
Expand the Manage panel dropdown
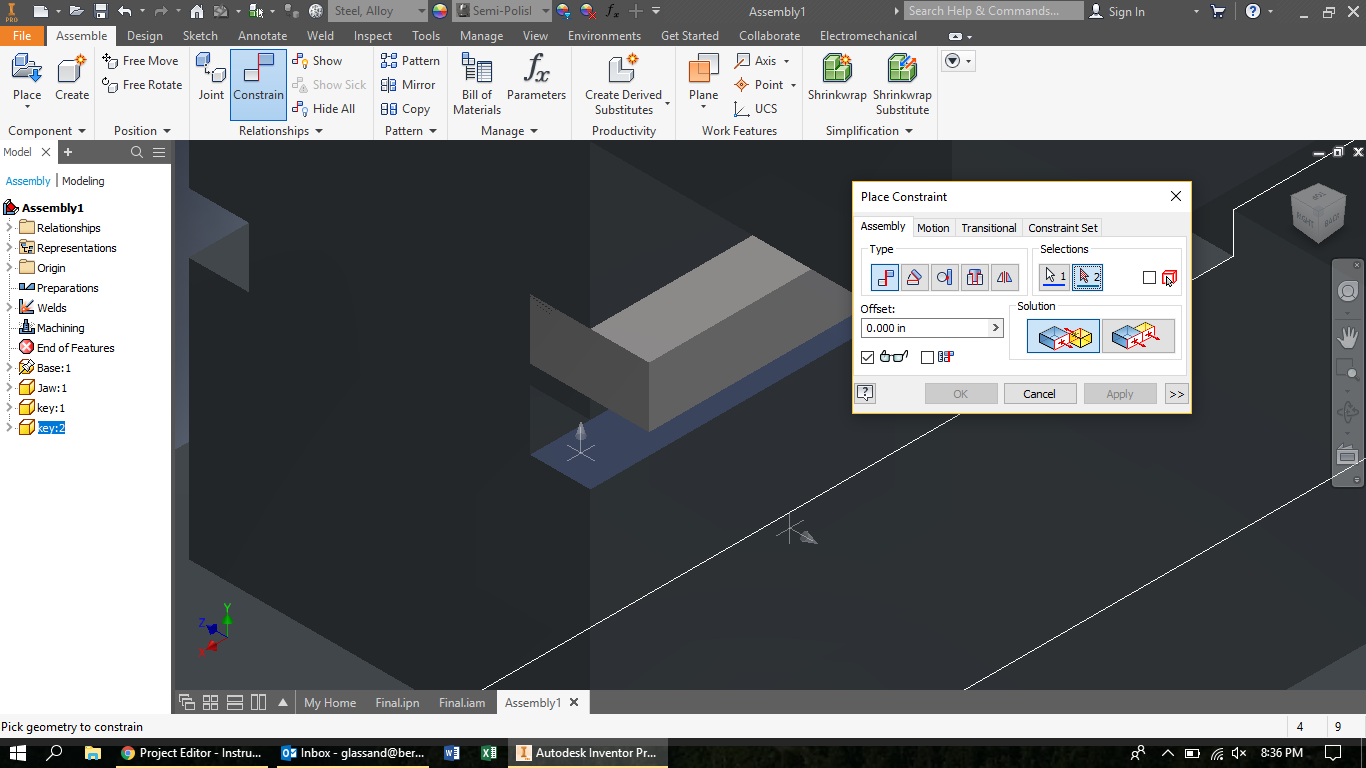[x=534, y=131]
